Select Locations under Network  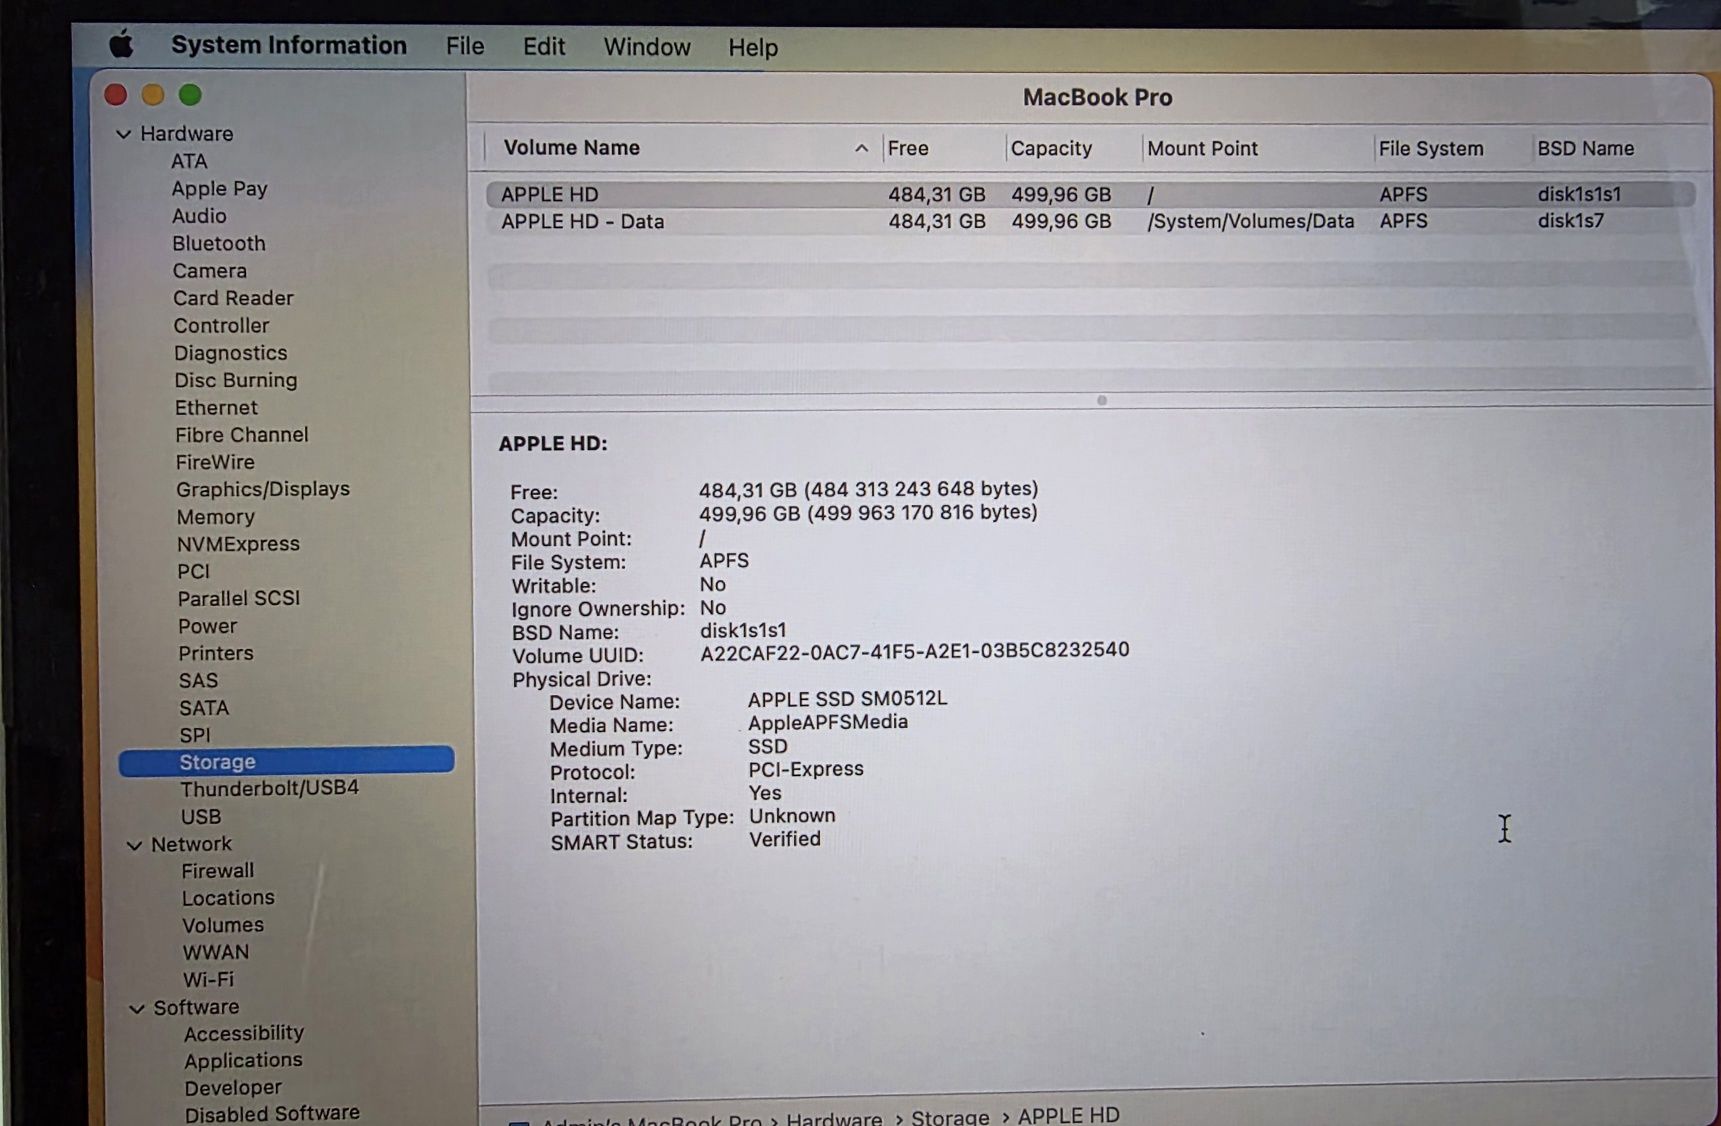[228, 898]
